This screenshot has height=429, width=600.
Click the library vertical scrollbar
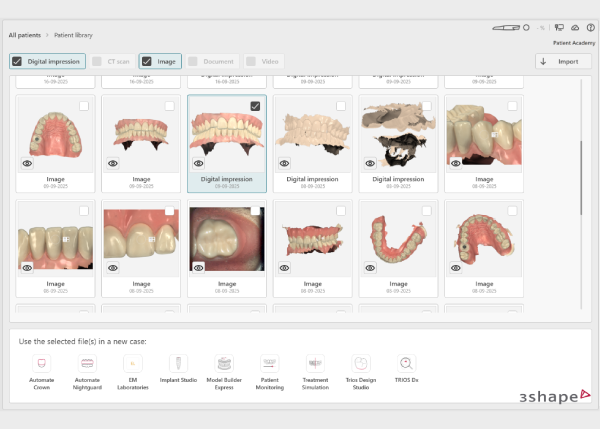coord(581,178)
